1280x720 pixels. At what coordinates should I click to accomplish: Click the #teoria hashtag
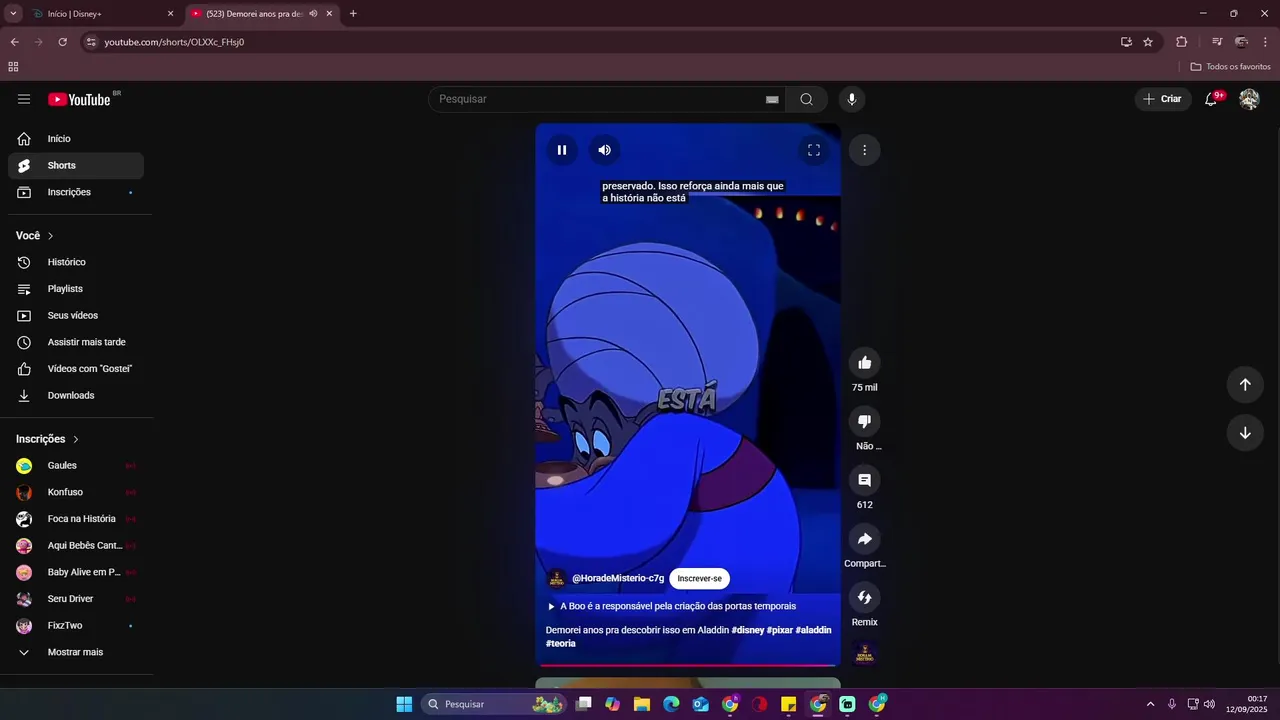561,643
